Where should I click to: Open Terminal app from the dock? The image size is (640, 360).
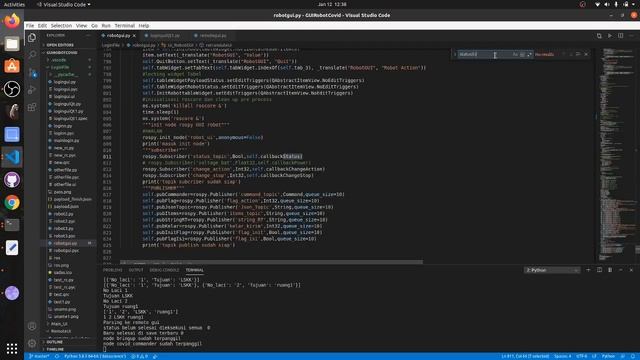(12, 225)
